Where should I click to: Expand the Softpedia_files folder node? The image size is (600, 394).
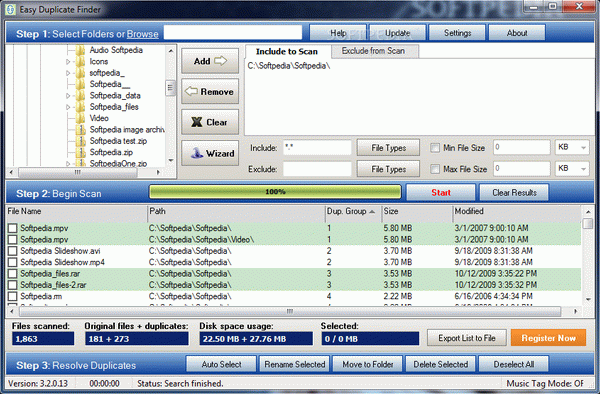coord(68,107)
